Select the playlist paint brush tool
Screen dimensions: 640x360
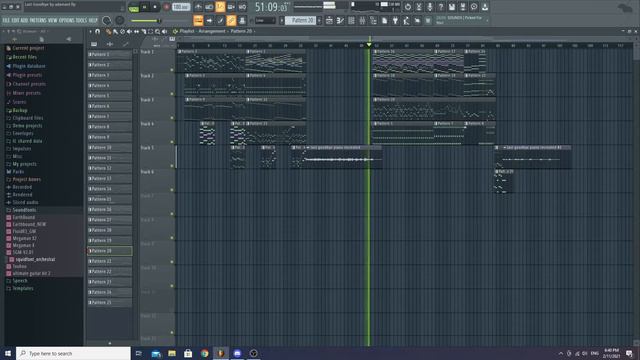(x=116, y=31)
